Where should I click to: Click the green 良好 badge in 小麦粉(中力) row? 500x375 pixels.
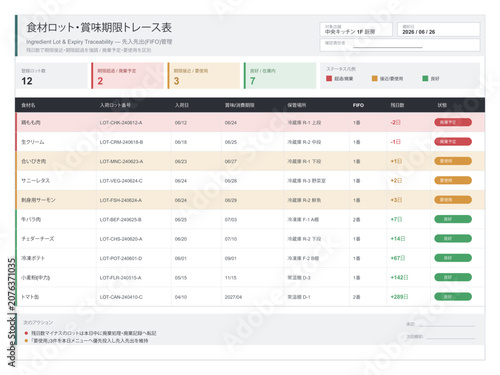453,277
